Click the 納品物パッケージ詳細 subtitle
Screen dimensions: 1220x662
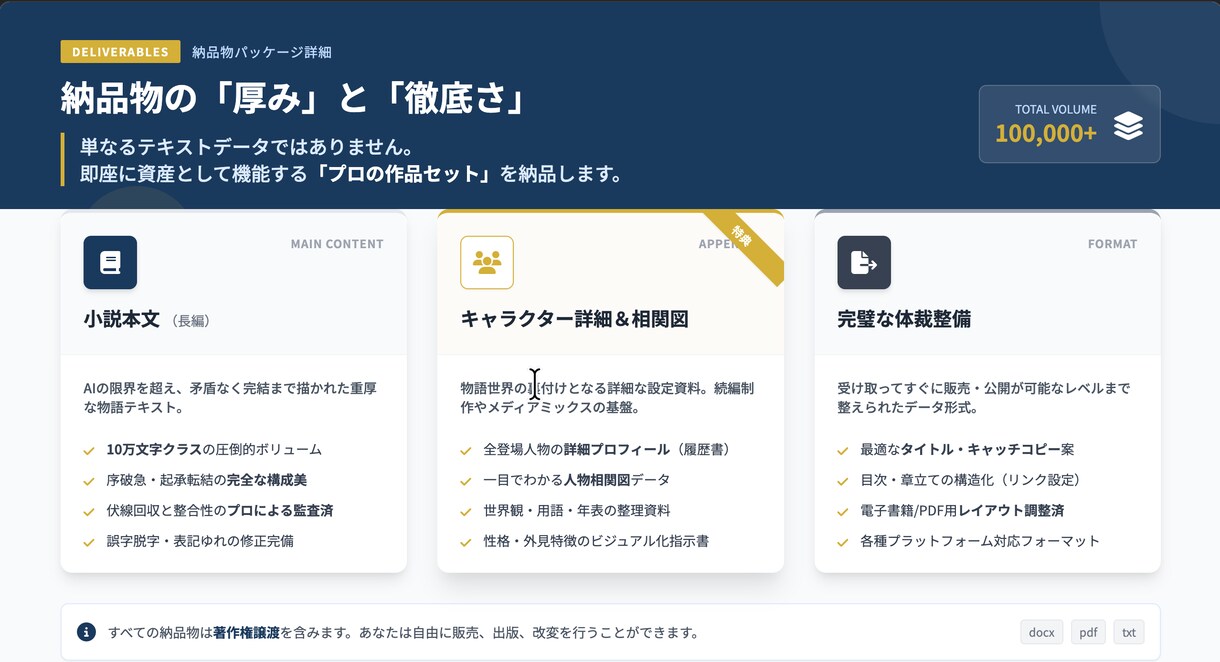coord(262,52)
